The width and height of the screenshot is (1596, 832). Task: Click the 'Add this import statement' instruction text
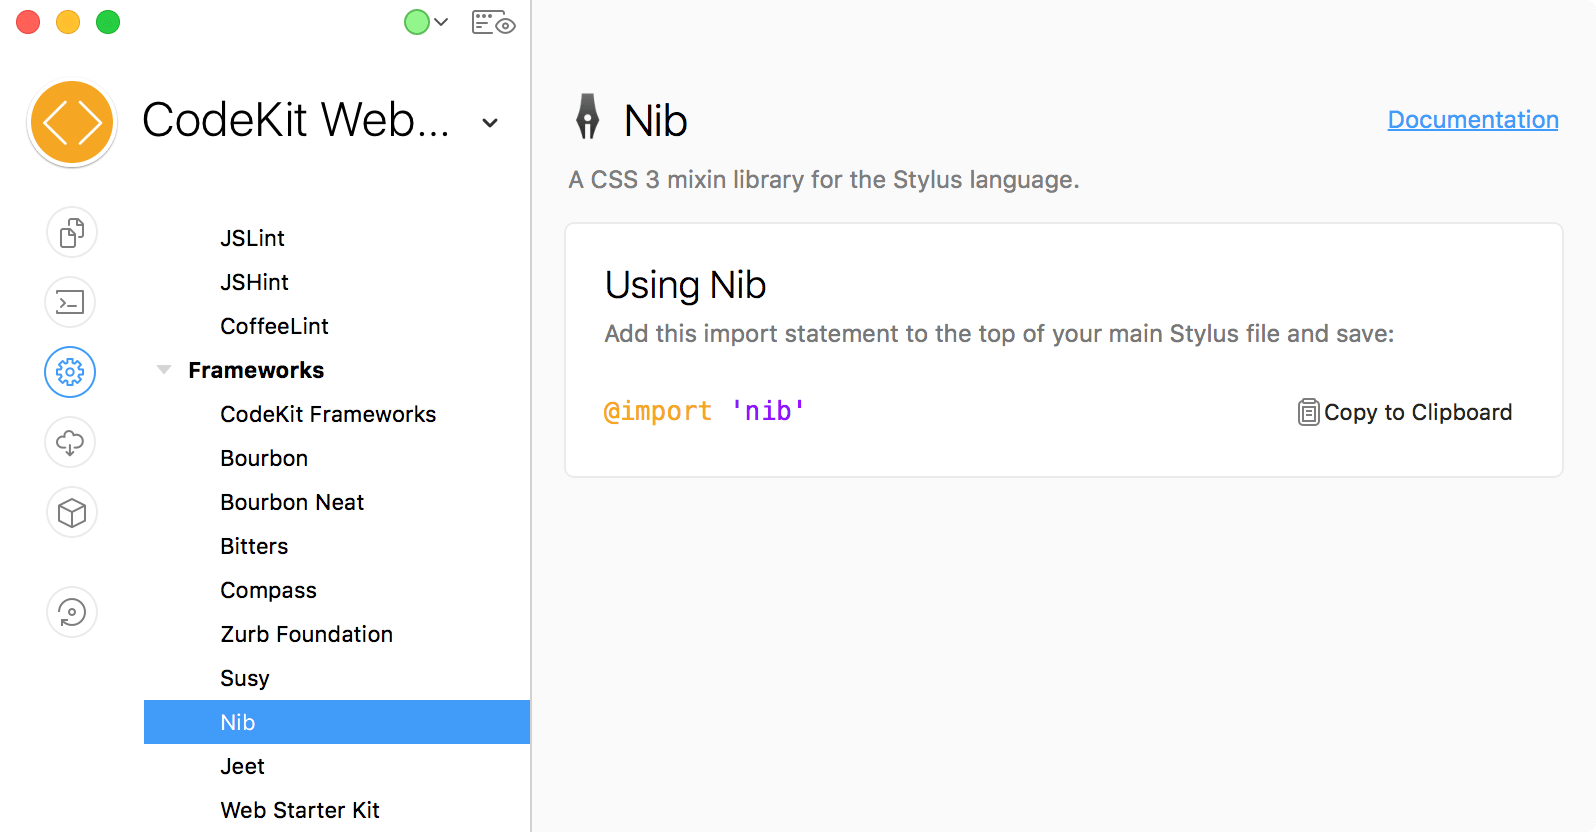click(999, 334)
